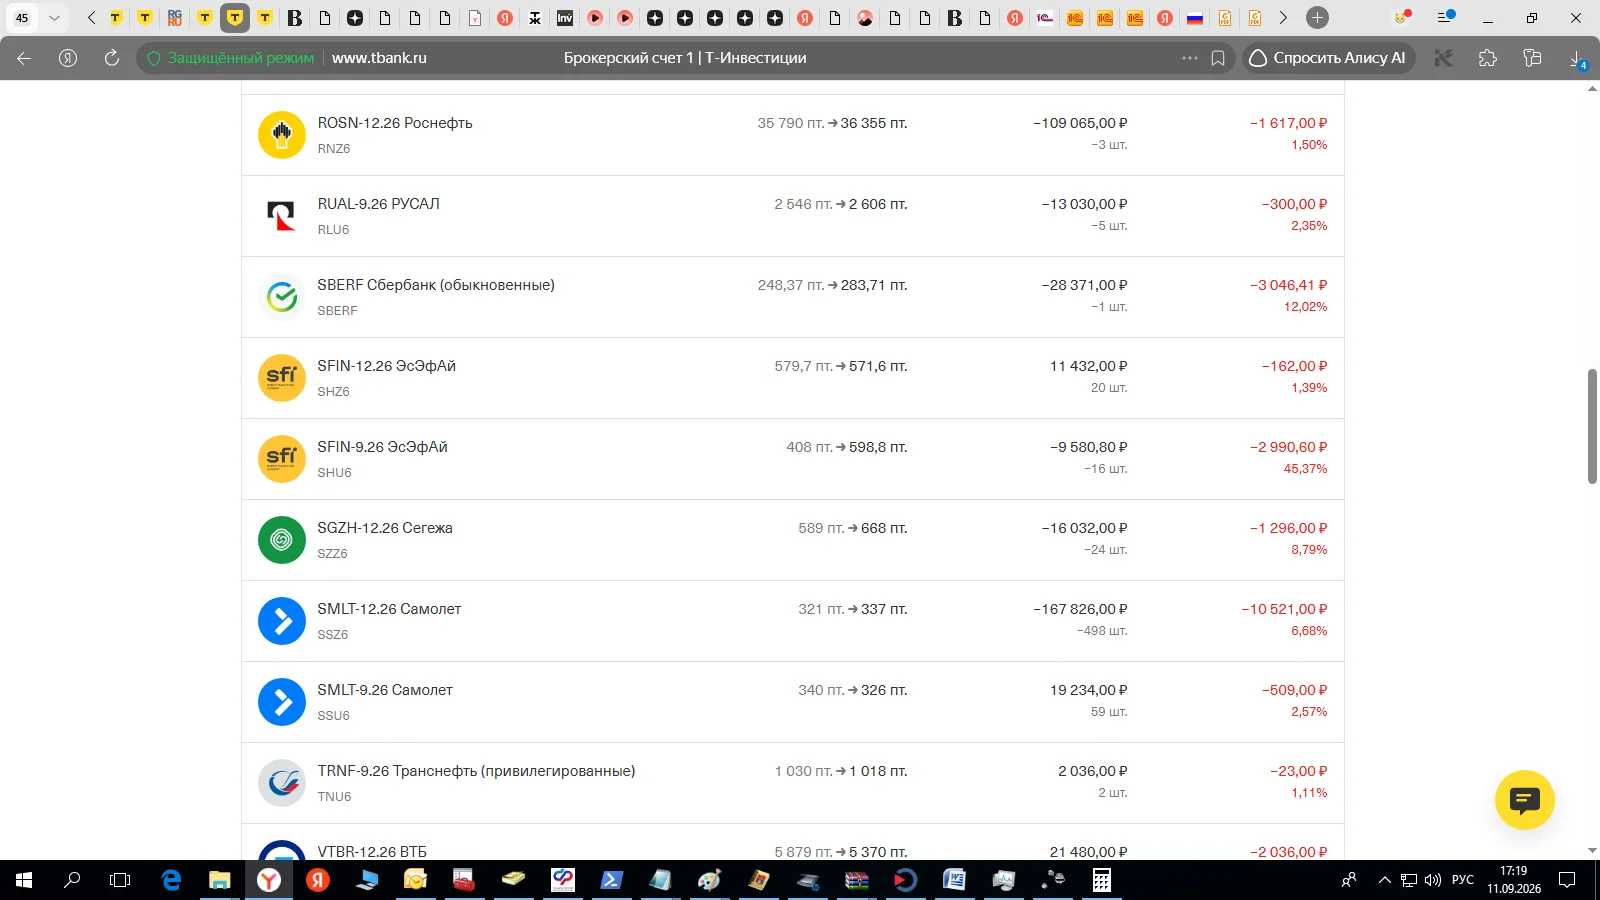Image resolution: width=1600 pixels, height=900 pixels.
Task: Click the Transneft logo in the TRNF-9.26 row
Action: click(282, 783)
